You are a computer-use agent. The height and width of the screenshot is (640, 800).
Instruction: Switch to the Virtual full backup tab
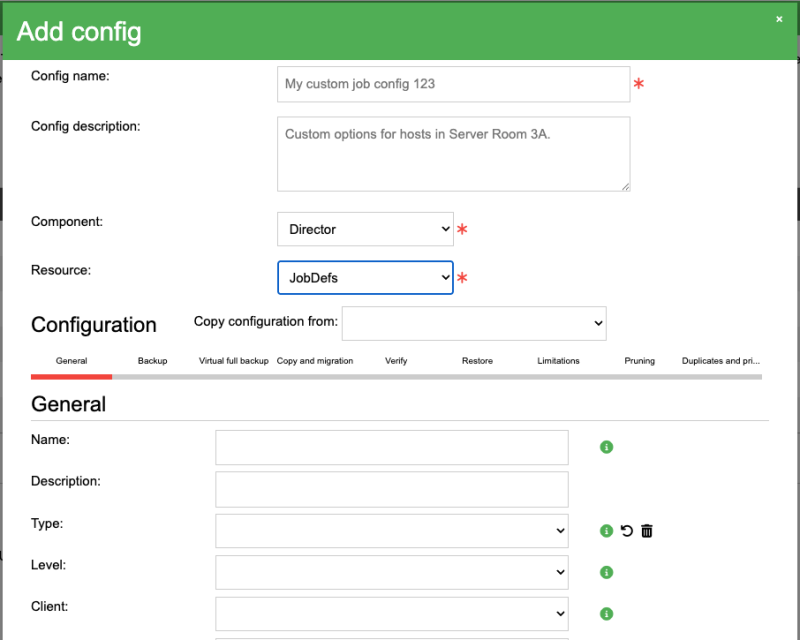click(234, 361)
